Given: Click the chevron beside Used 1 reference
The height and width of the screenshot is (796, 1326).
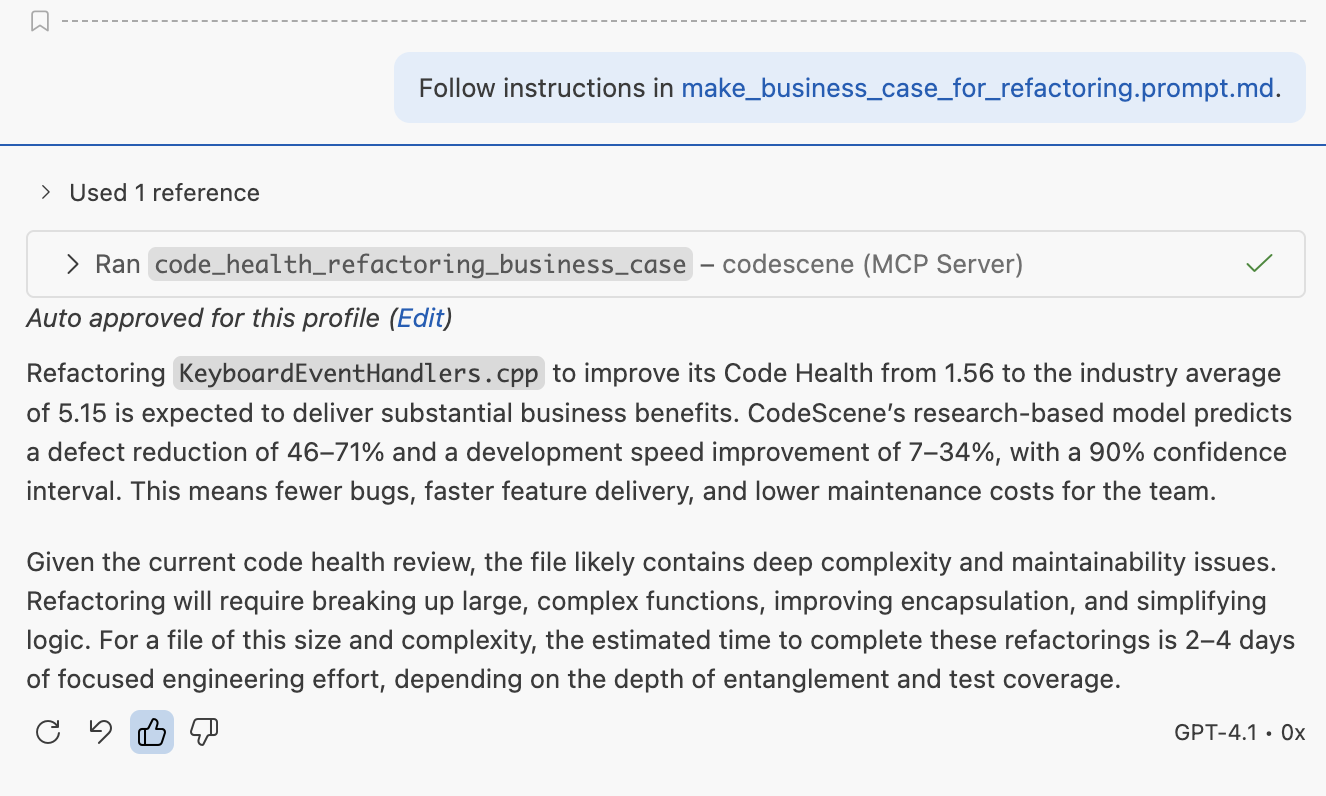Looking at the screenshot, I should coord(45,192).
